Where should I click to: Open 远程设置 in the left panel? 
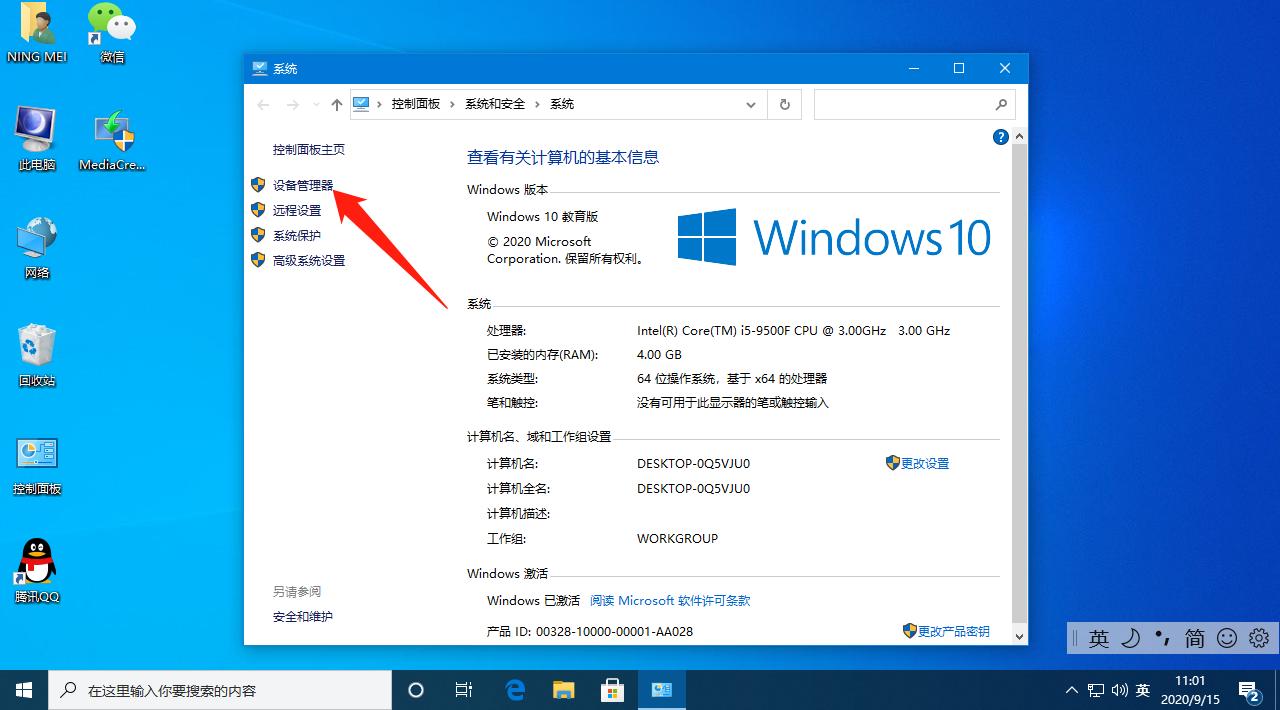[x=298, y=210]
